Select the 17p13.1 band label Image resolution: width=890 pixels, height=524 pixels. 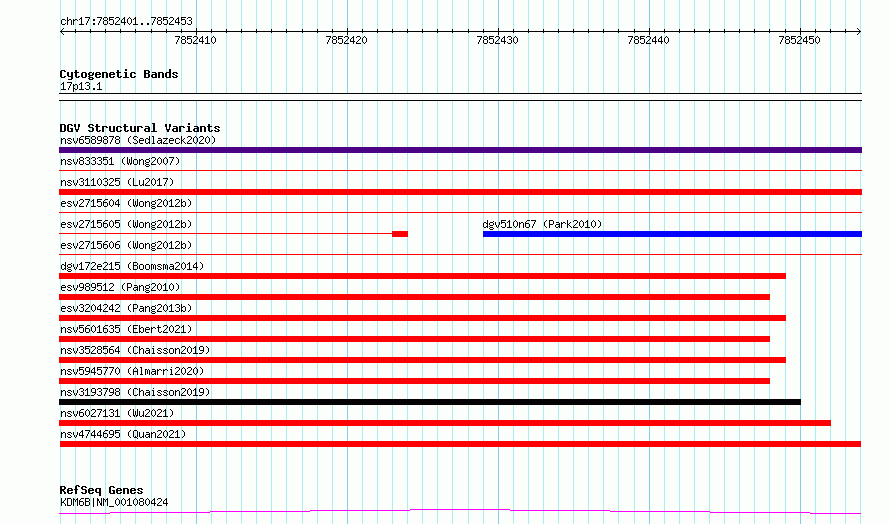tap(81, 86)
